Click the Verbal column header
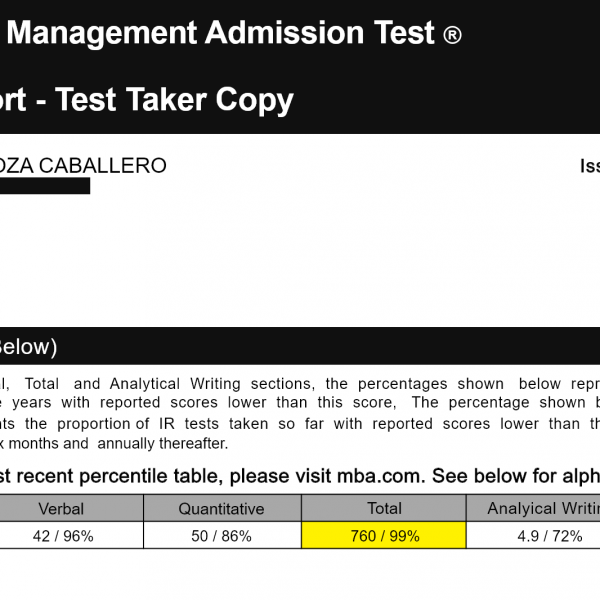600x600 pixels. pos(62,508)
